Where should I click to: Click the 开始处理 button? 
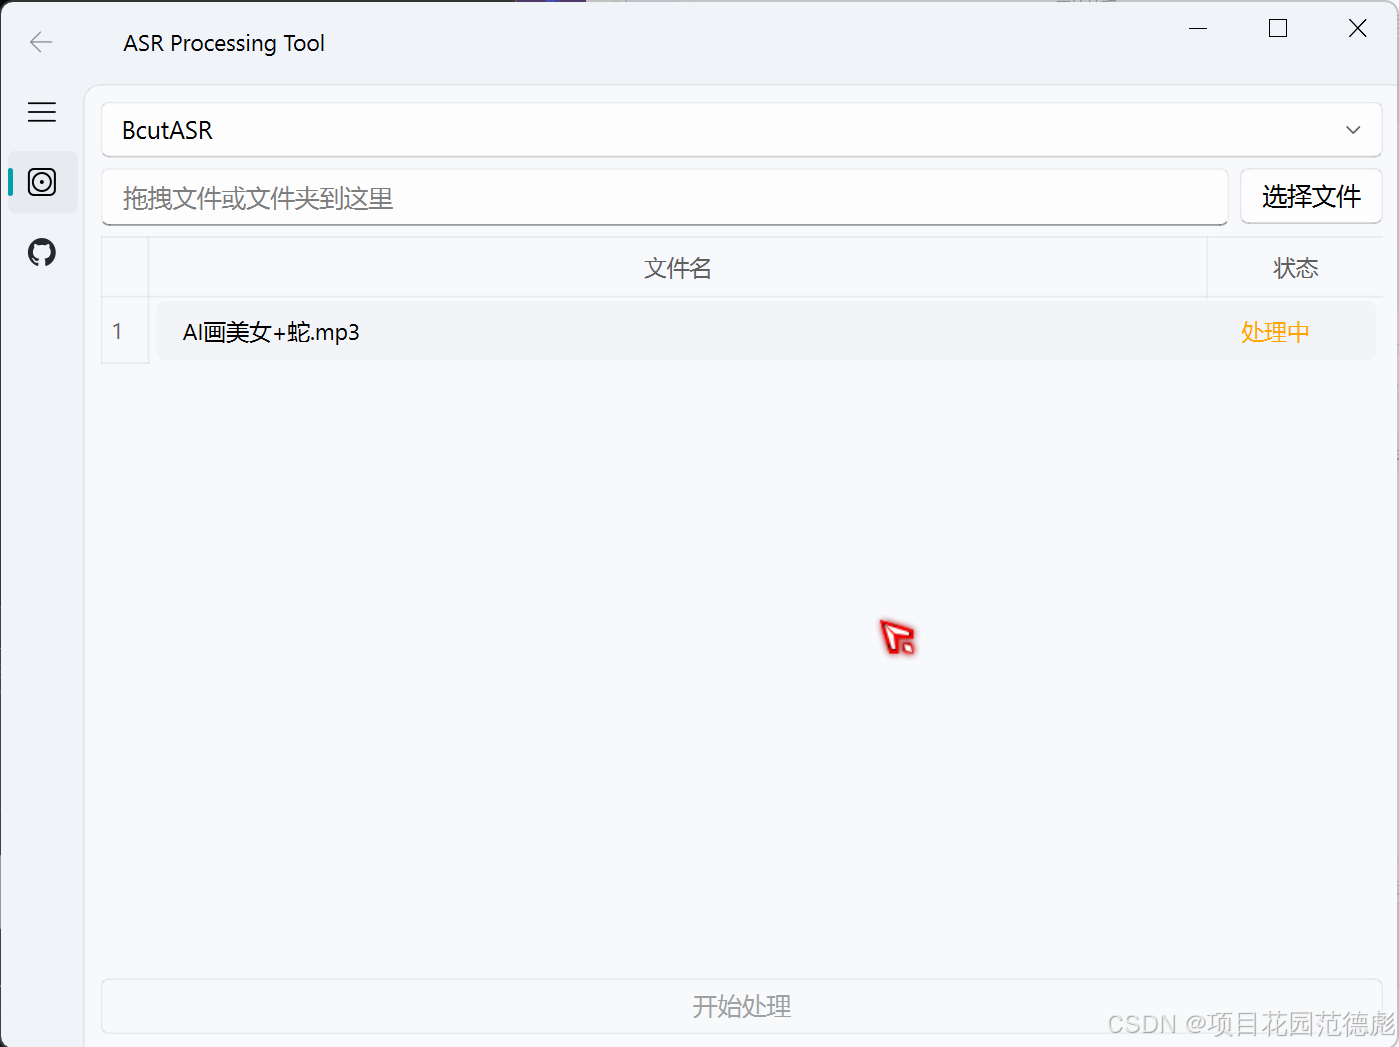741,1006
